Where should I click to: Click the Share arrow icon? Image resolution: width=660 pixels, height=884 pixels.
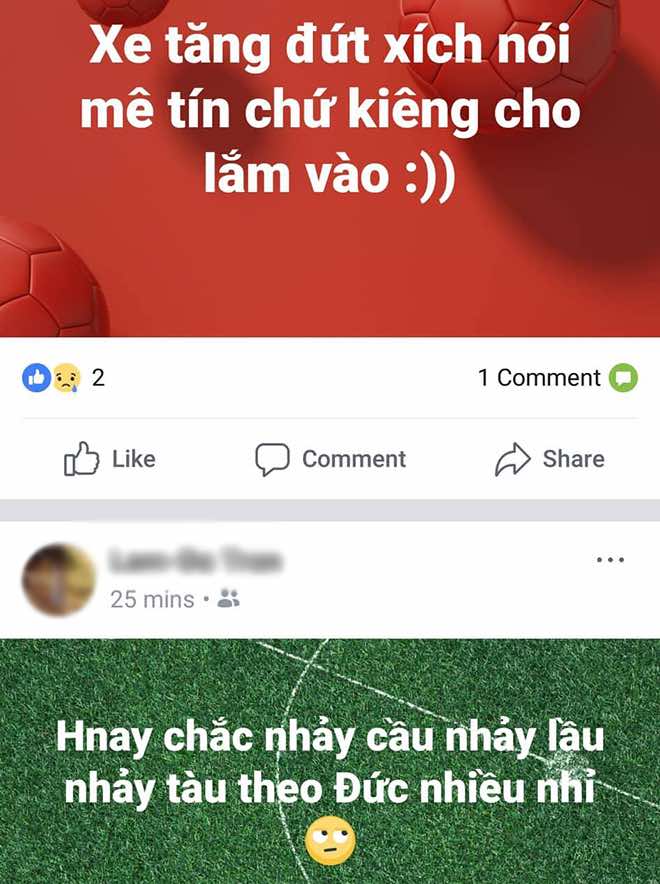pyautogui.click(x=512, y=459)
